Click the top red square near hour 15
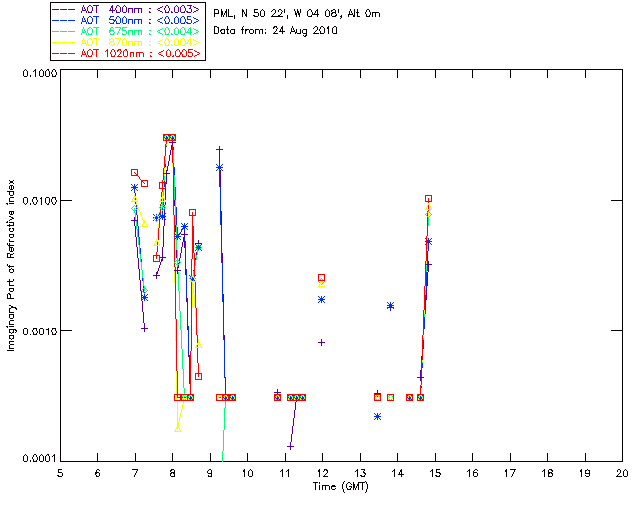 [x=428, y=199]
